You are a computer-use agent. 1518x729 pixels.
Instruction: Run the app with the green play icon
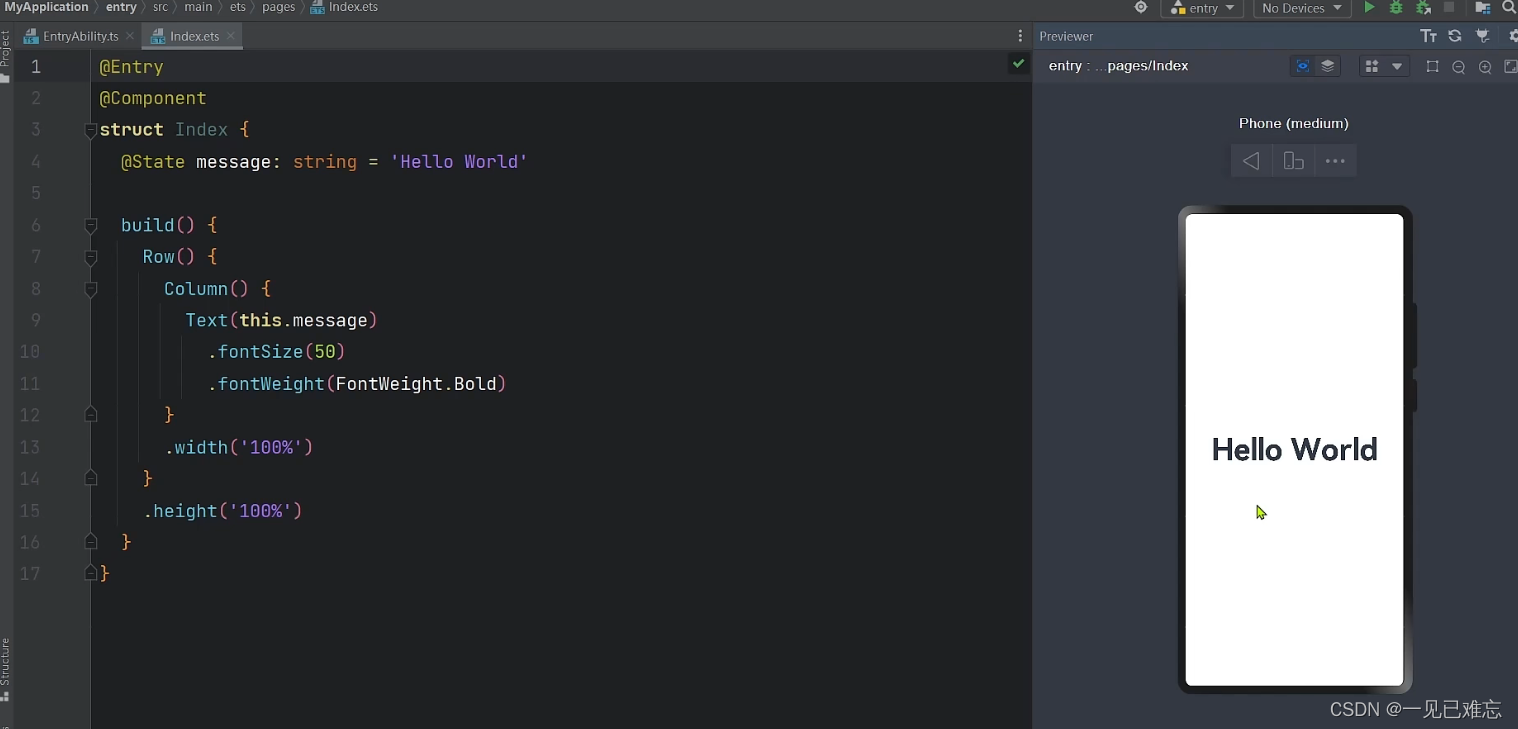[1369, 8]
